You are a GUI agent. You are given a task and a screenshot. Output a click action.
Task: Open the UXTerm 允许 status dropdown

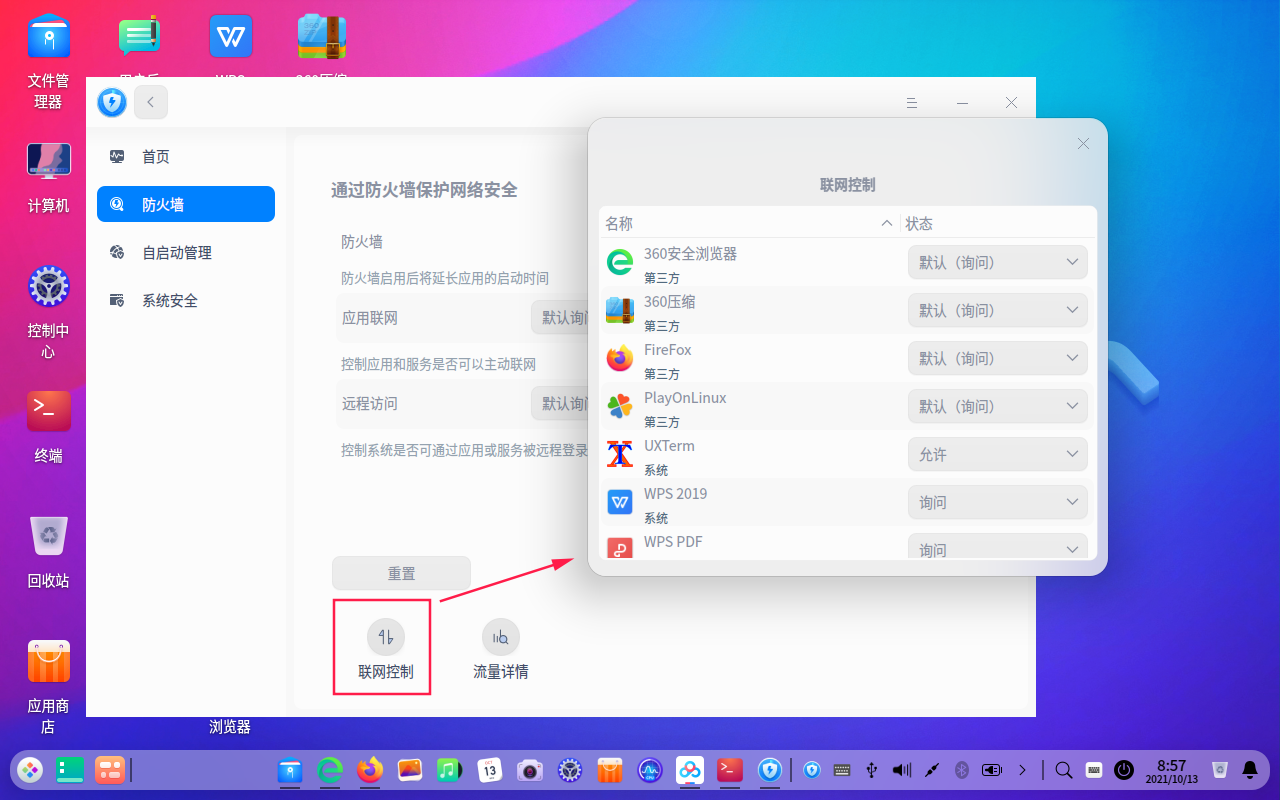click(x=998, y=454)
